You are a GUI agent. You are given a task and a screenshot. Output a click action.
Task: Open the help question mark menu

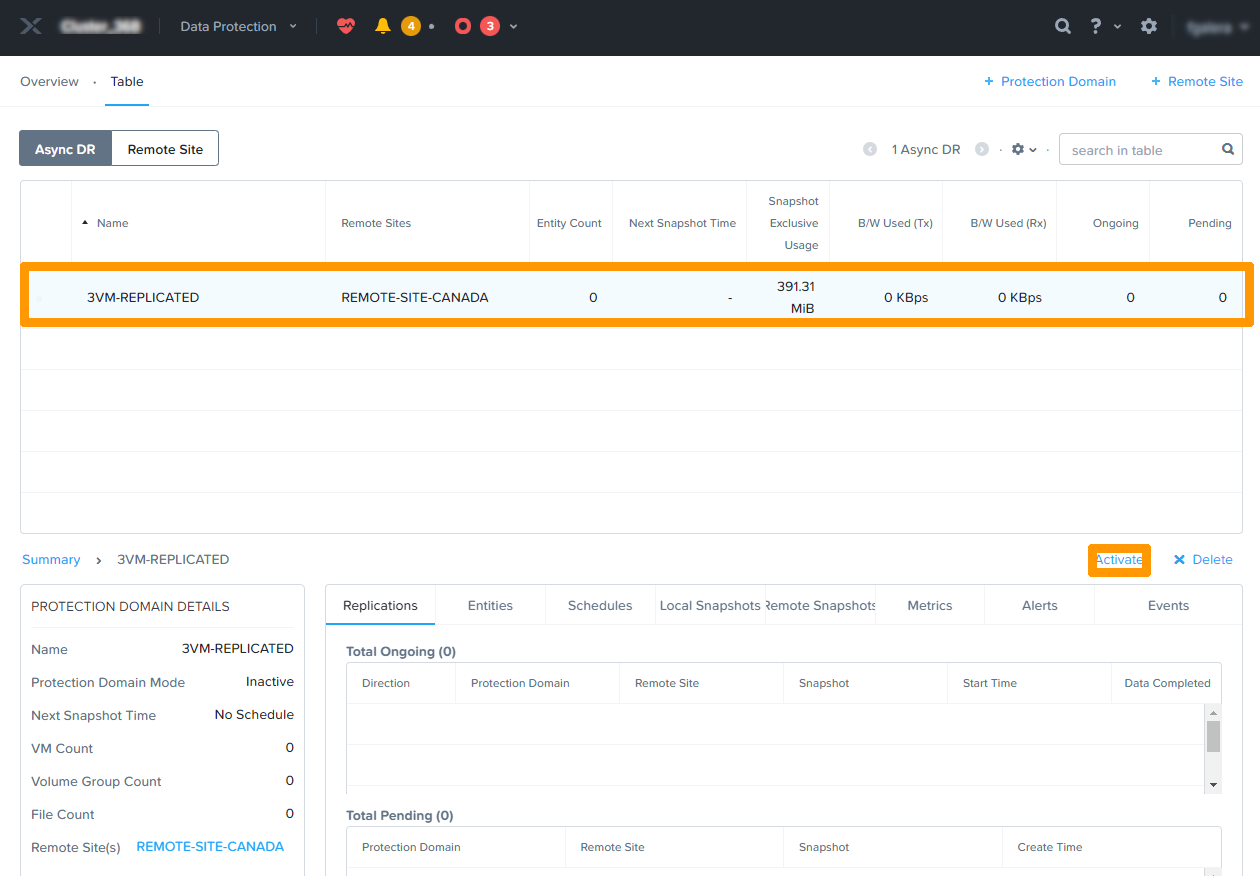1095,26
